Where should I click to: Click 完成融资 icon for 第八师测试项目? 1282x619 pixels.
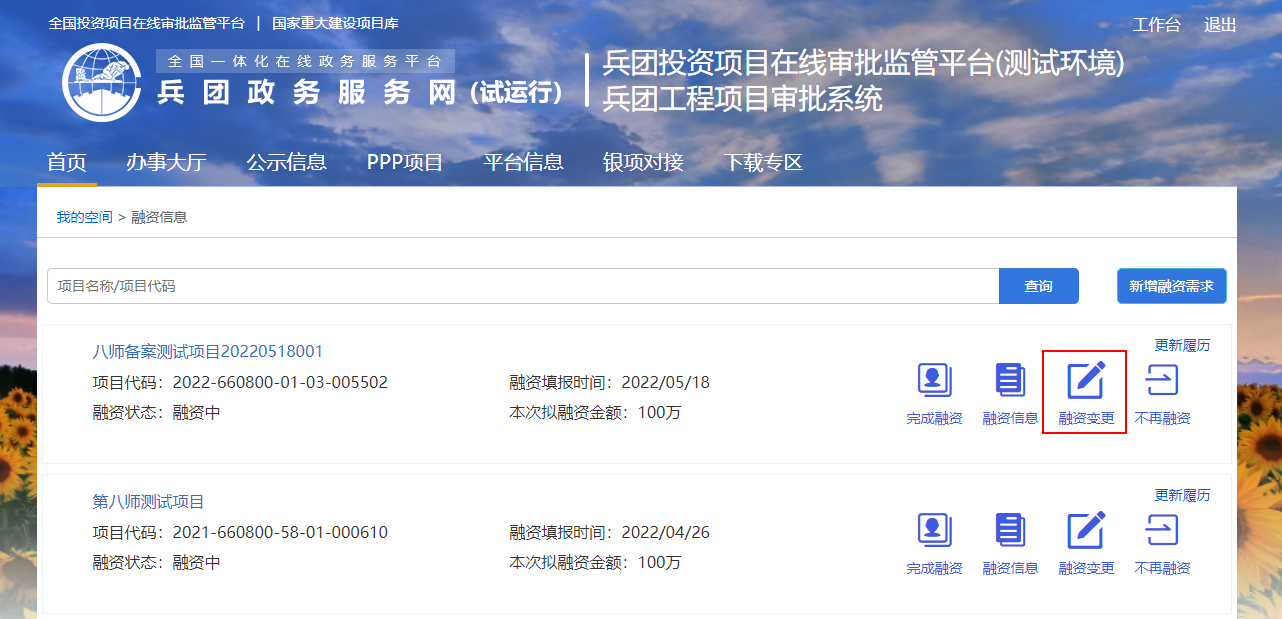934,531
